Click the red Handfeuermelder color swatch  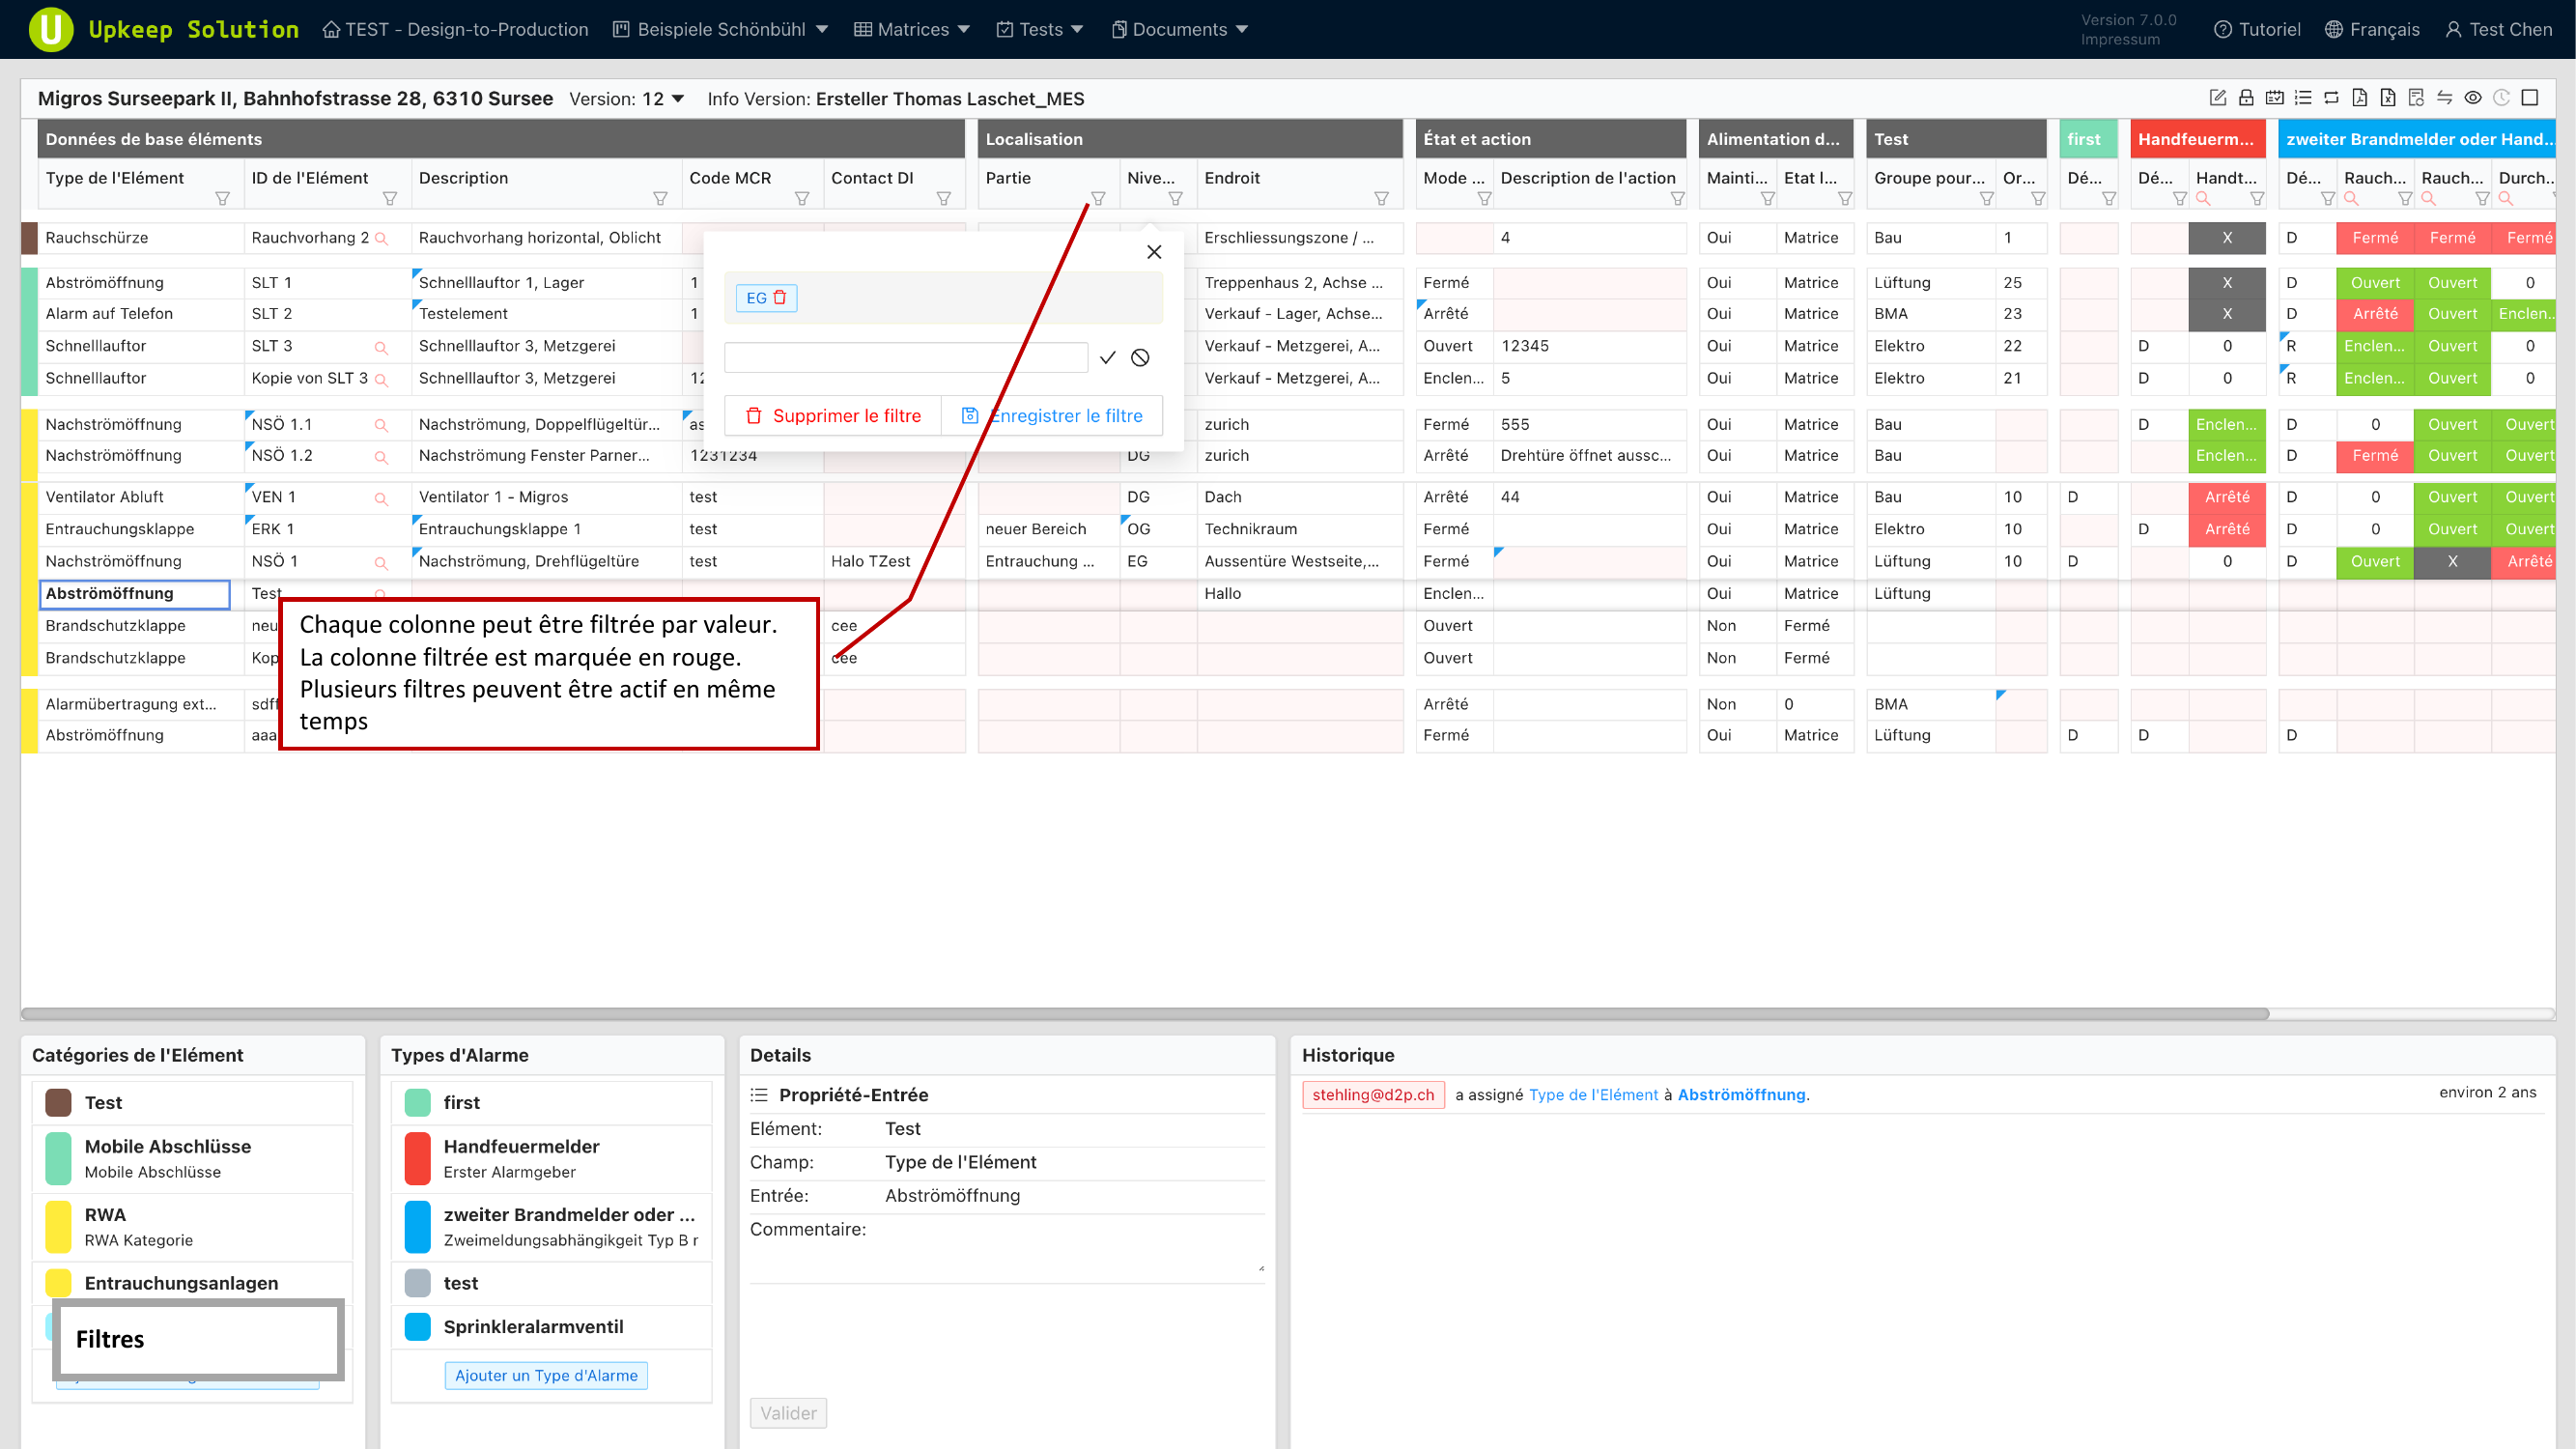(418, 1157)
